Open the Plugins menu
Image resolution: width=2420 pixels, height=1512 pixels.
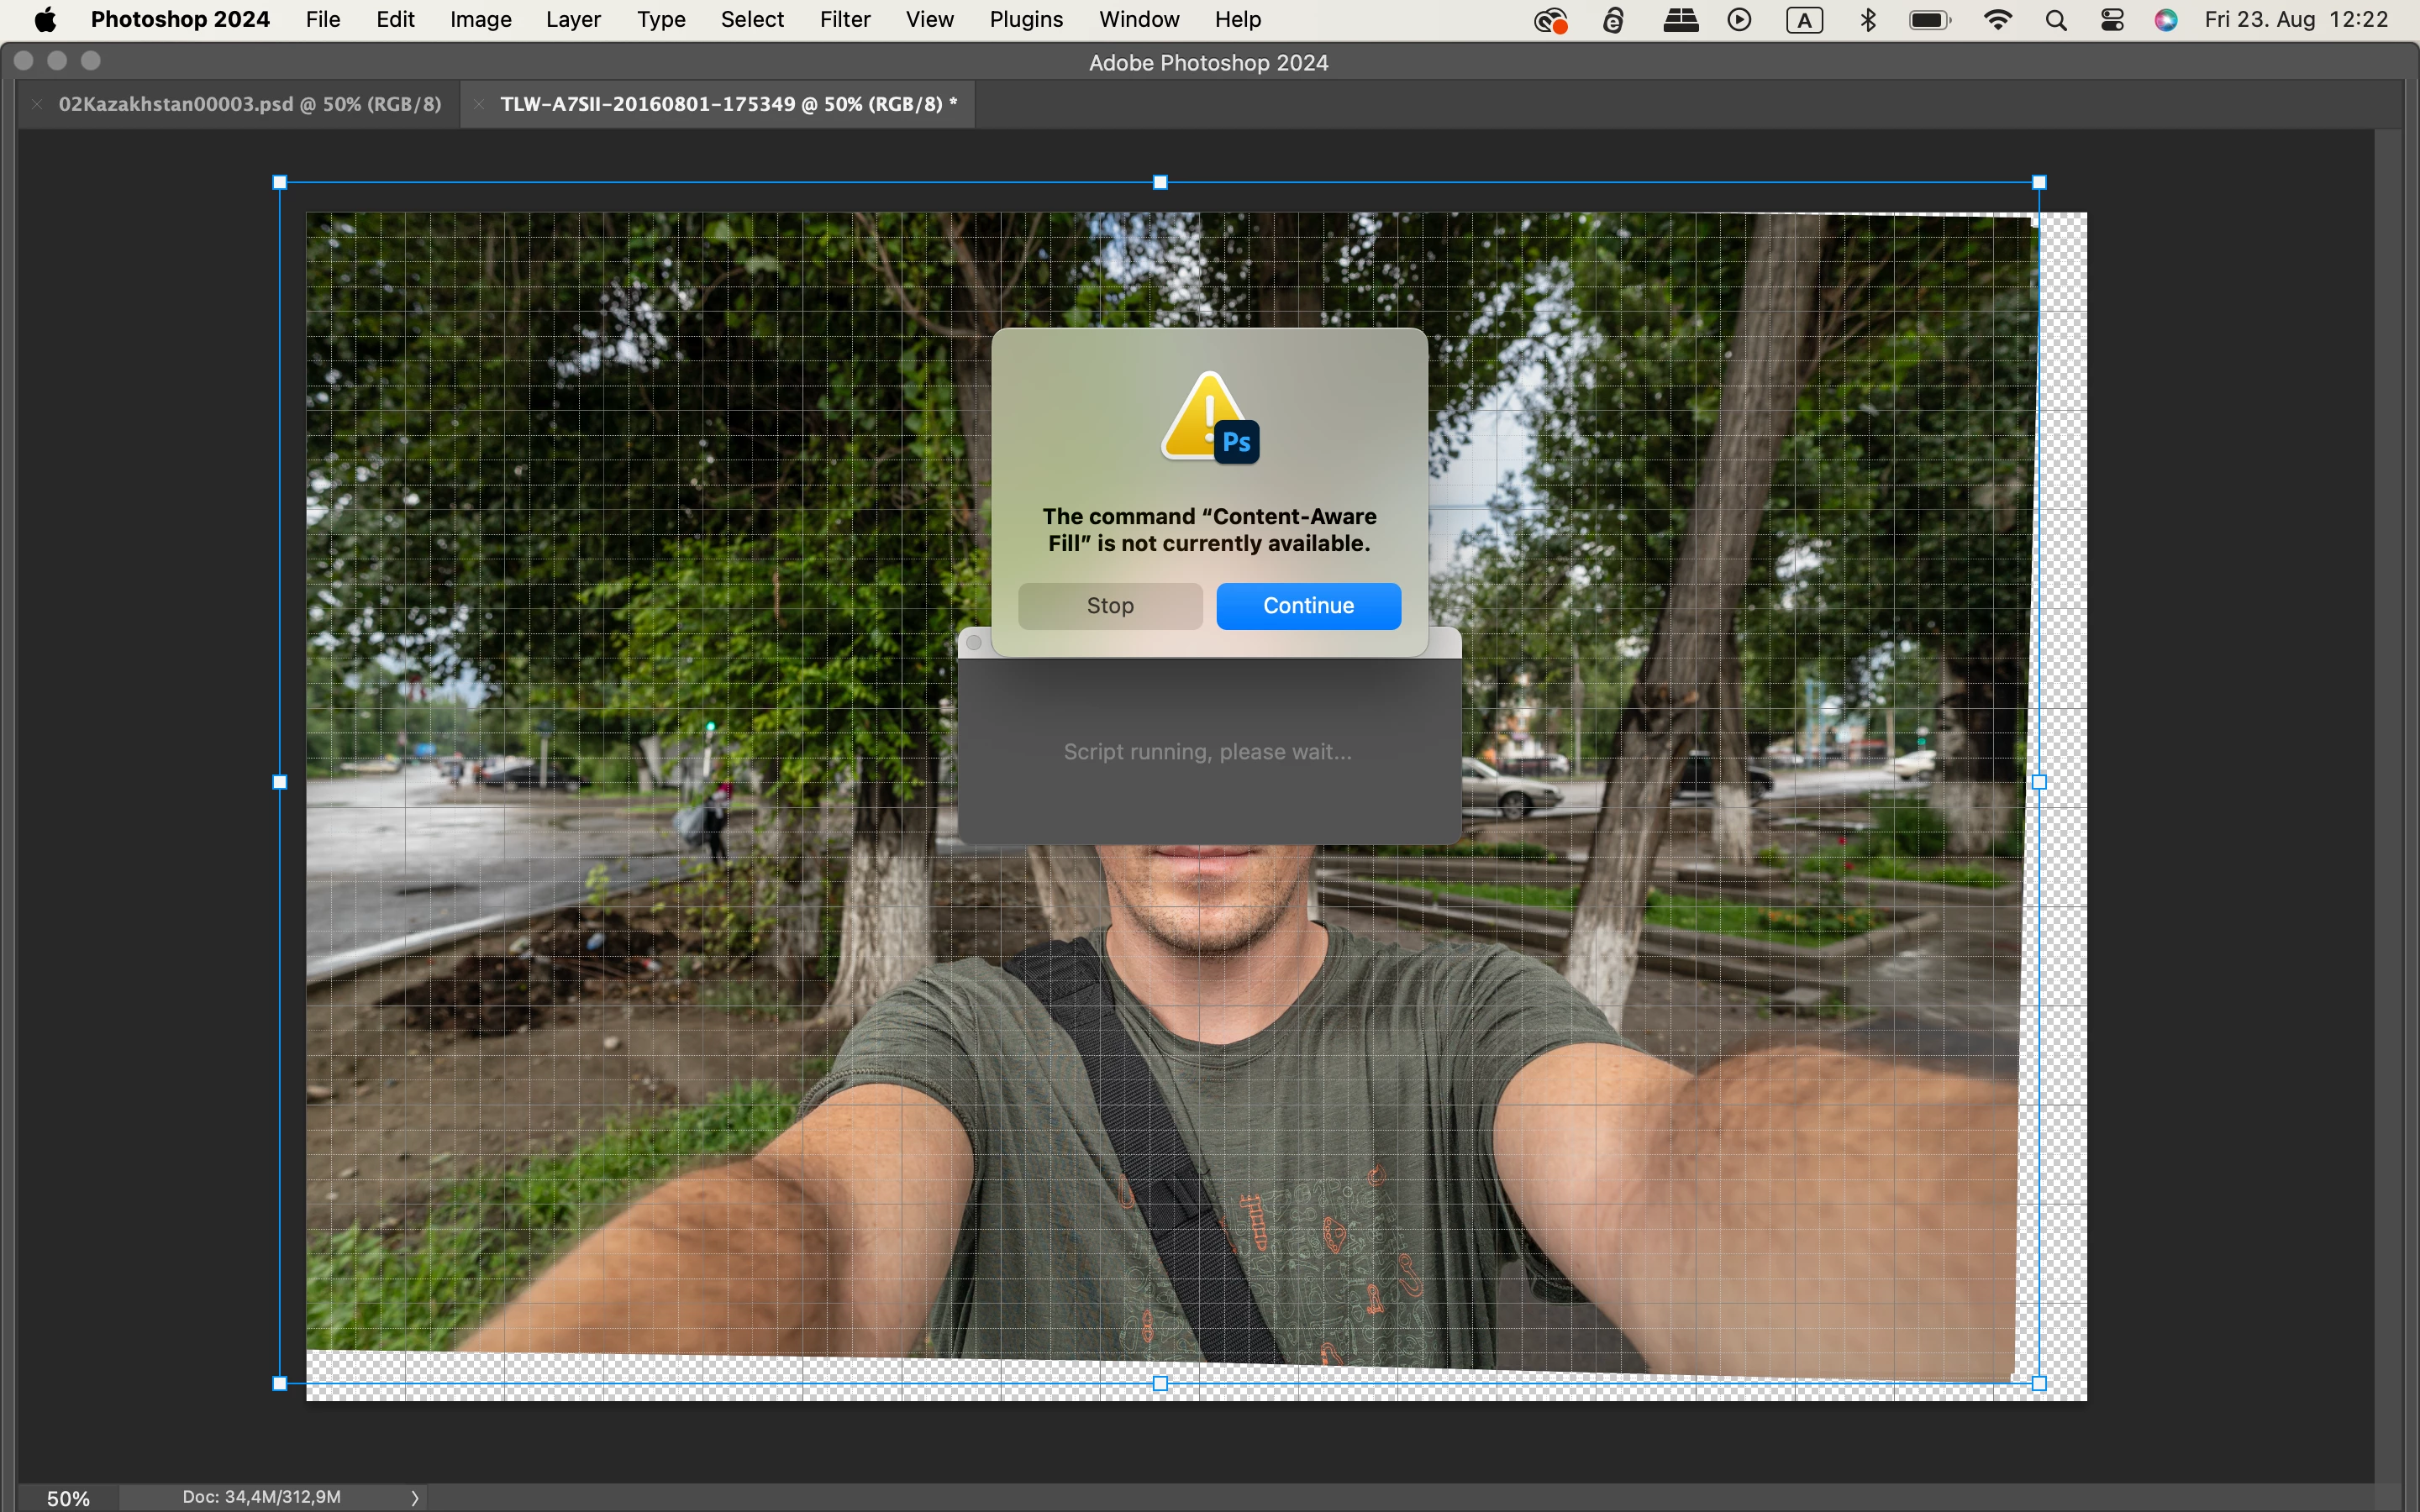[1025, 19]
